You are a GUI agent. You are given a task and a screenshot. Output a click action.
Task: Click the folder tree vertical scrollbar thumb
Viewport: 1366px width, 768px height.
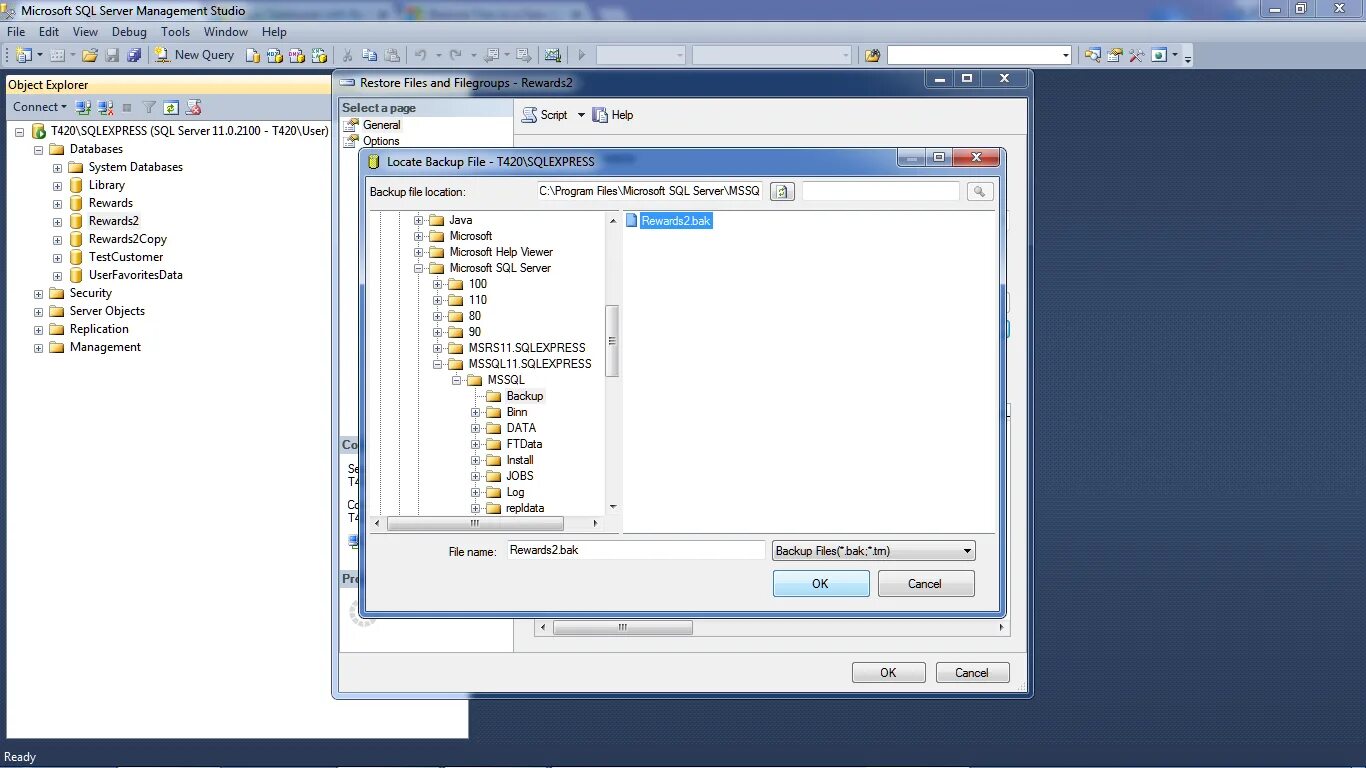coord(612,341)
